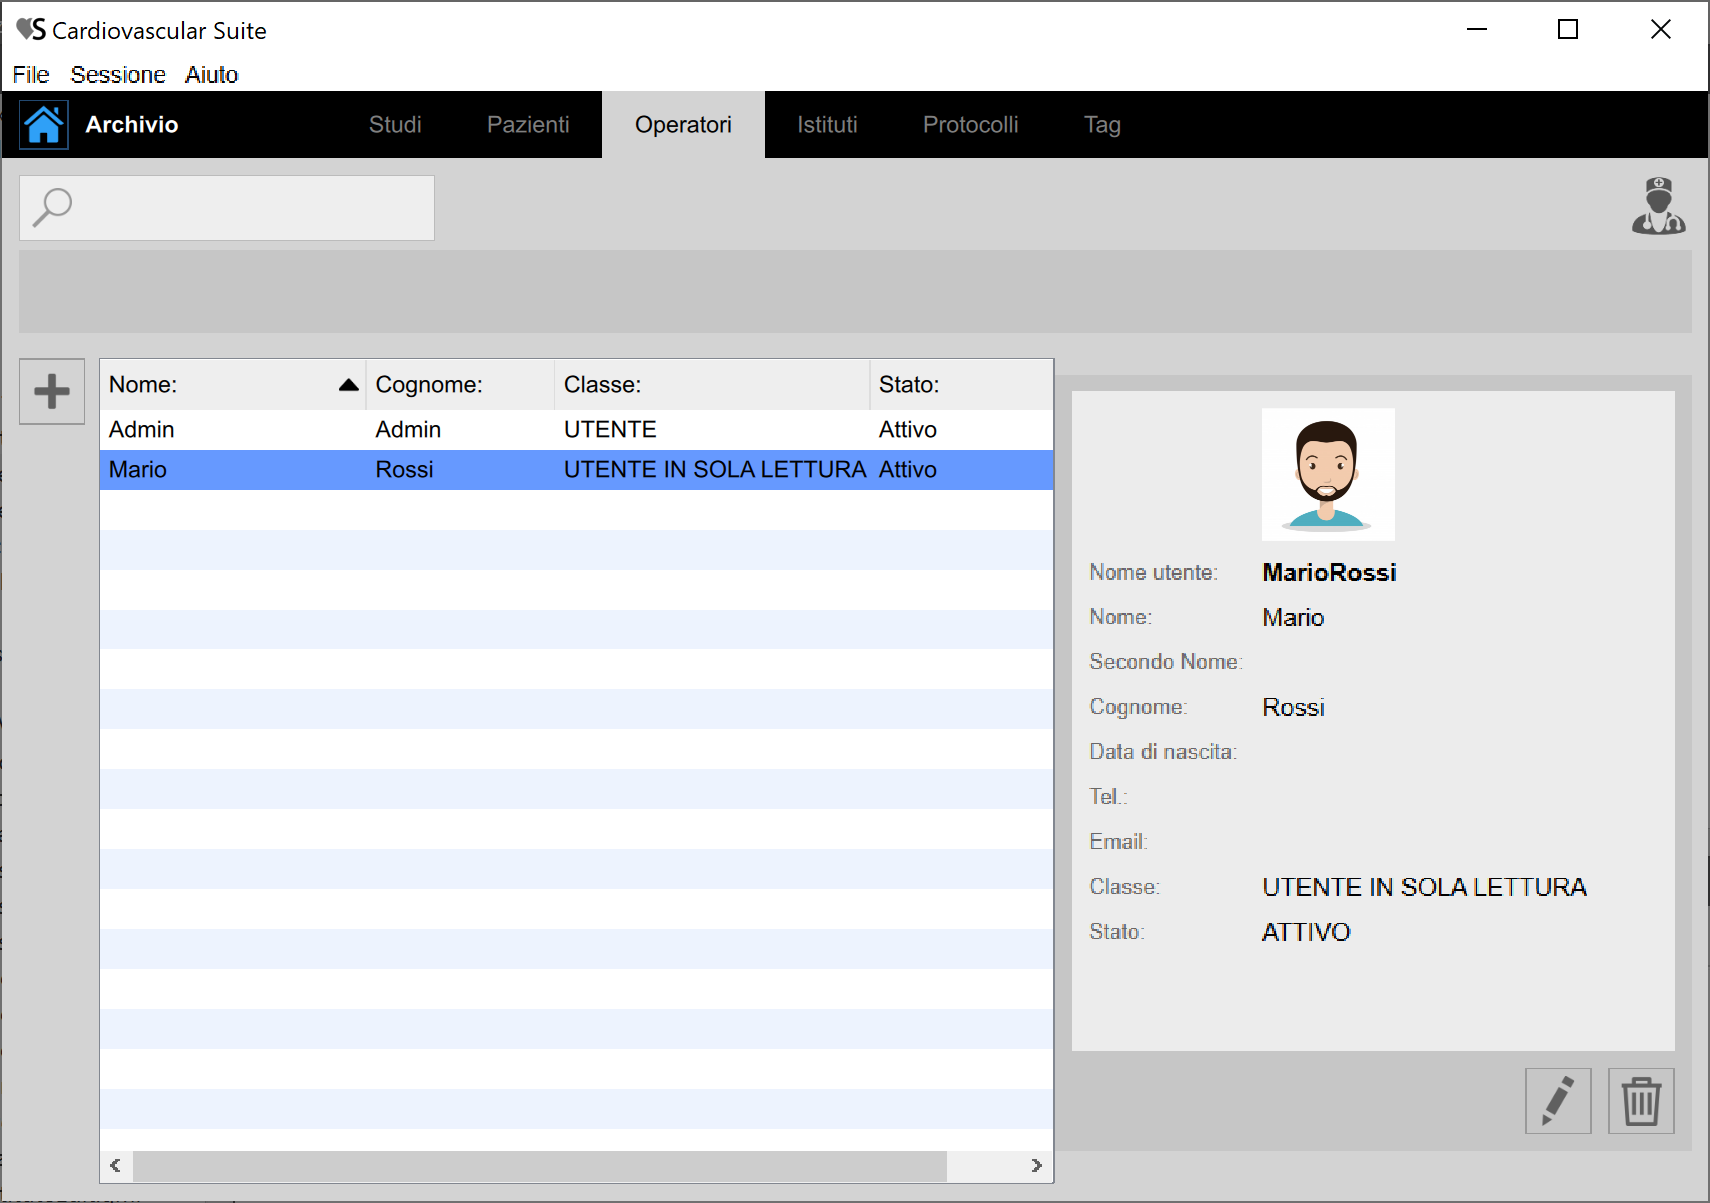
Task: Open the Protocolli tab
Action: tap(970, 125)
